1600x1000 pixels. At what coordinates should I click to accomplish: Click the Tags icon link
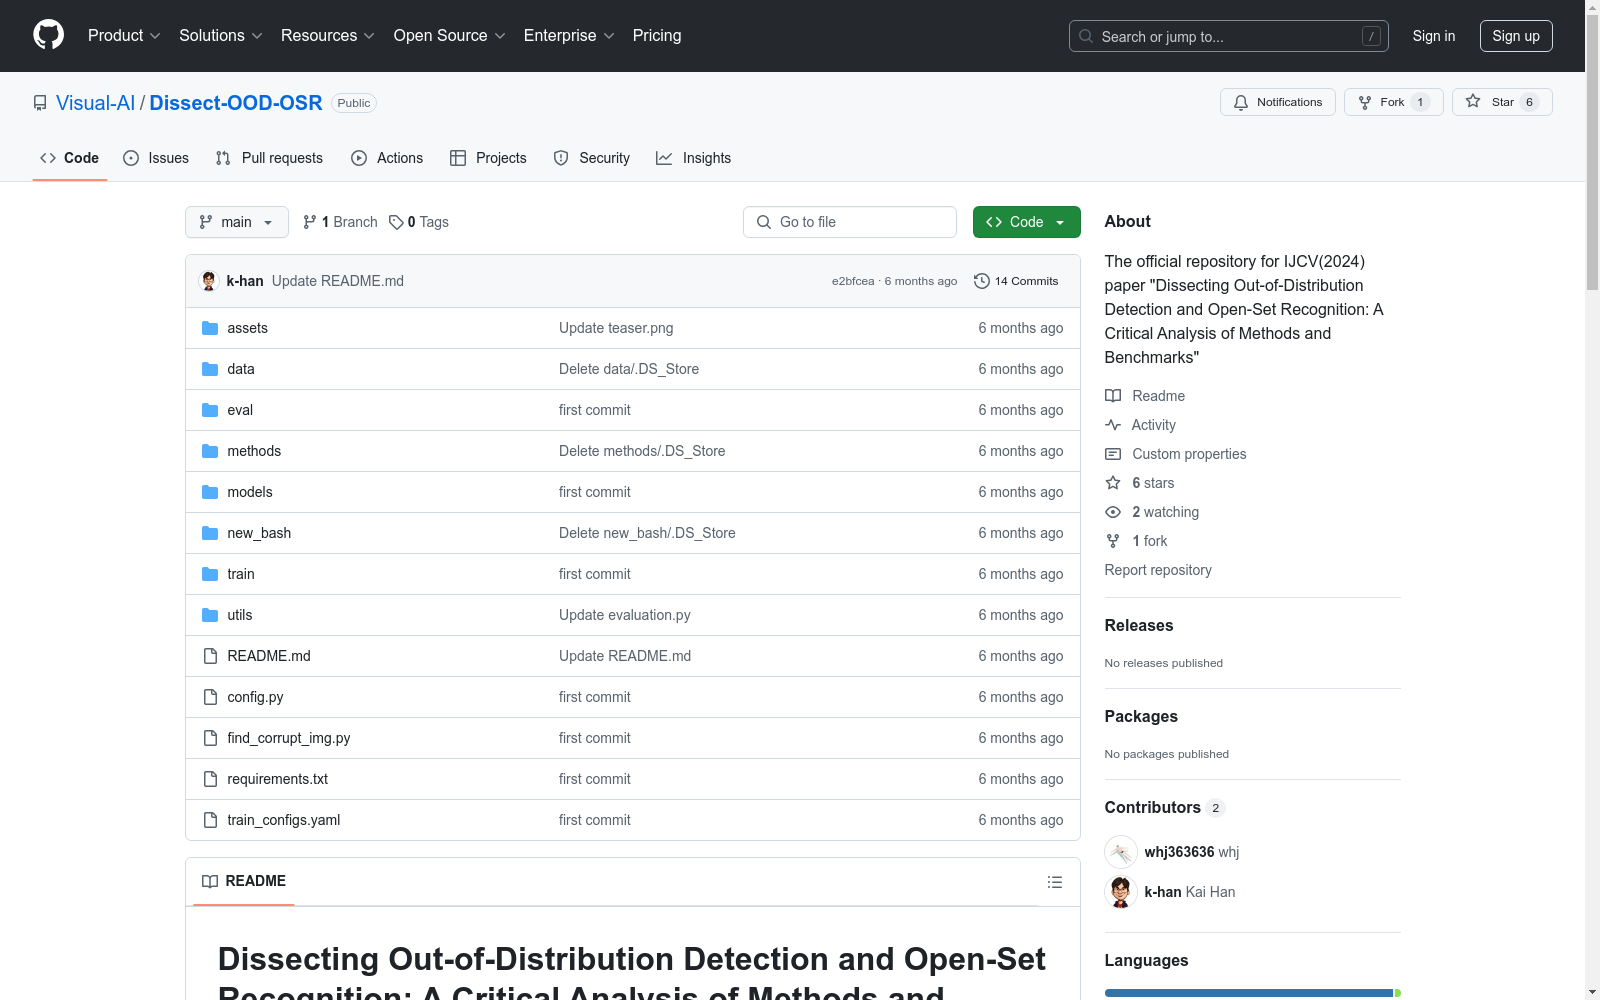point(419,222)
